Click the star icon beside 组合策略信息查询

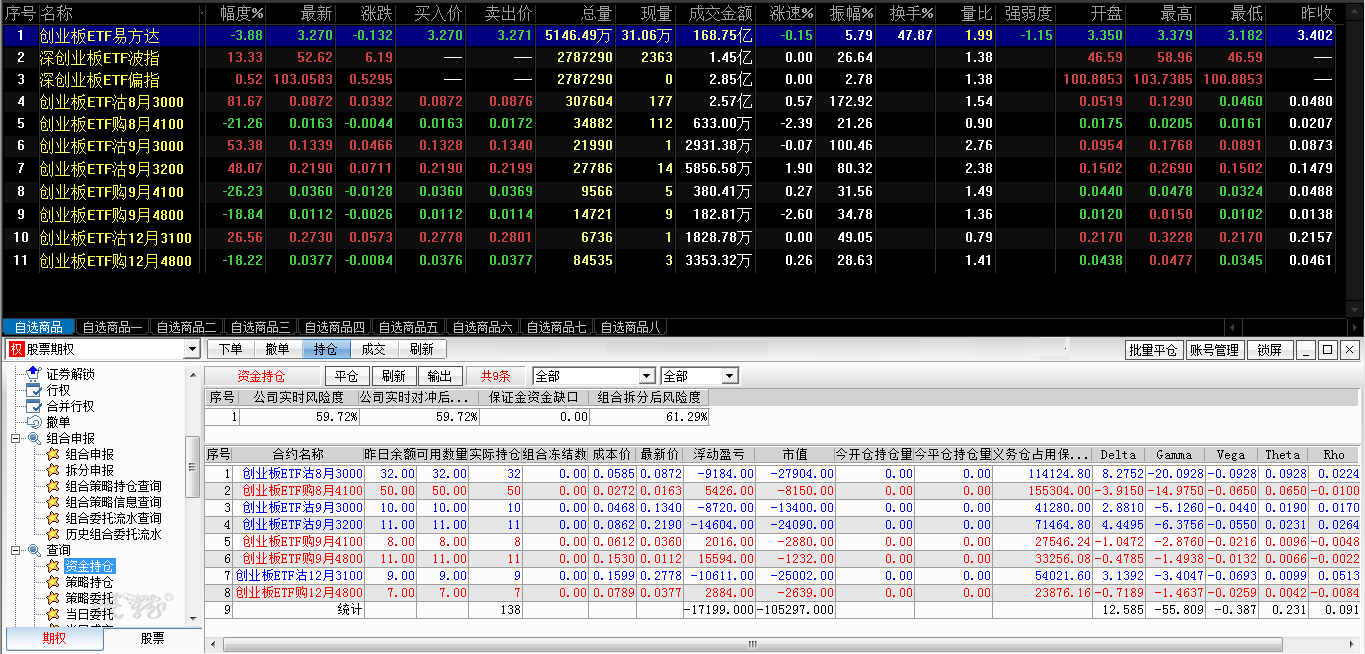[x=54, y=502]
